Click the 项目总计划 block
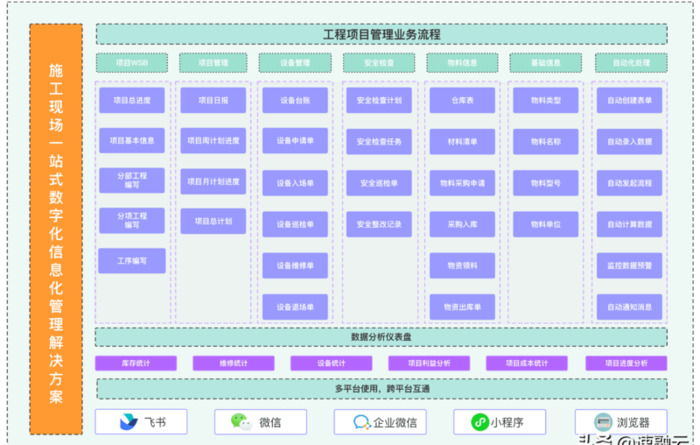700x445 pixels. coord(213,221)
